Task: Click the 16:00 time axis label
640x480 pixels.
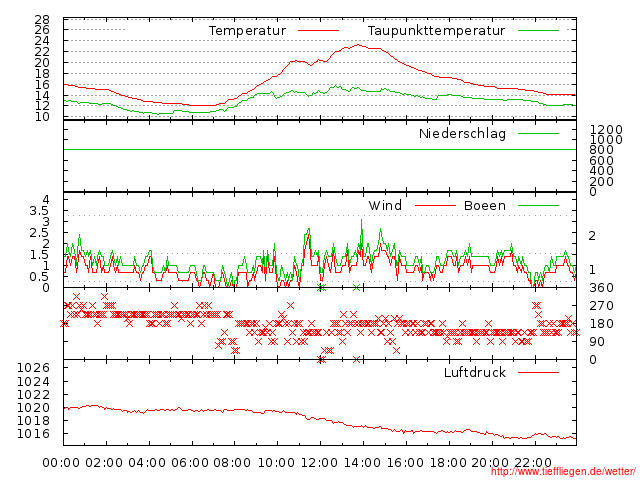Action: pos(405,463)
